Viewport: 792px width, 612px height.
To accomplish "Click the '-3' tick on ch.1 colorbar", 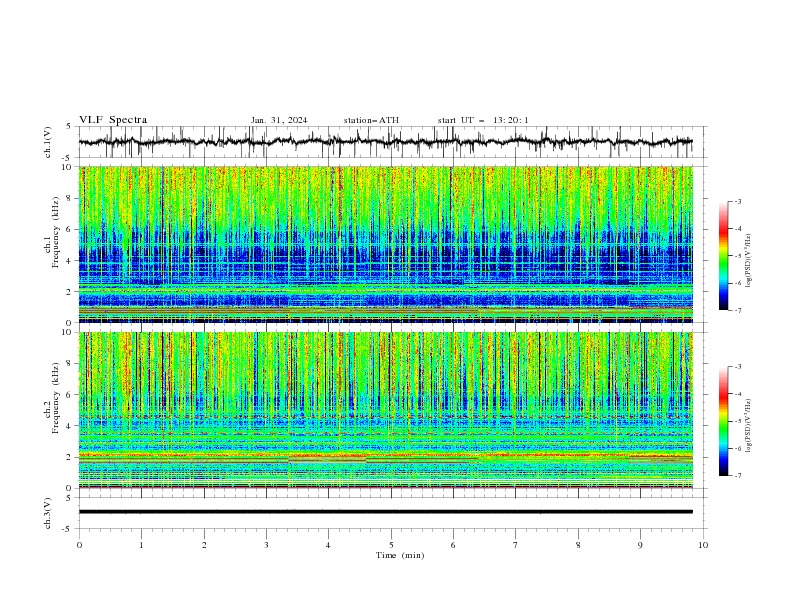I will click(x=737, y=201).
